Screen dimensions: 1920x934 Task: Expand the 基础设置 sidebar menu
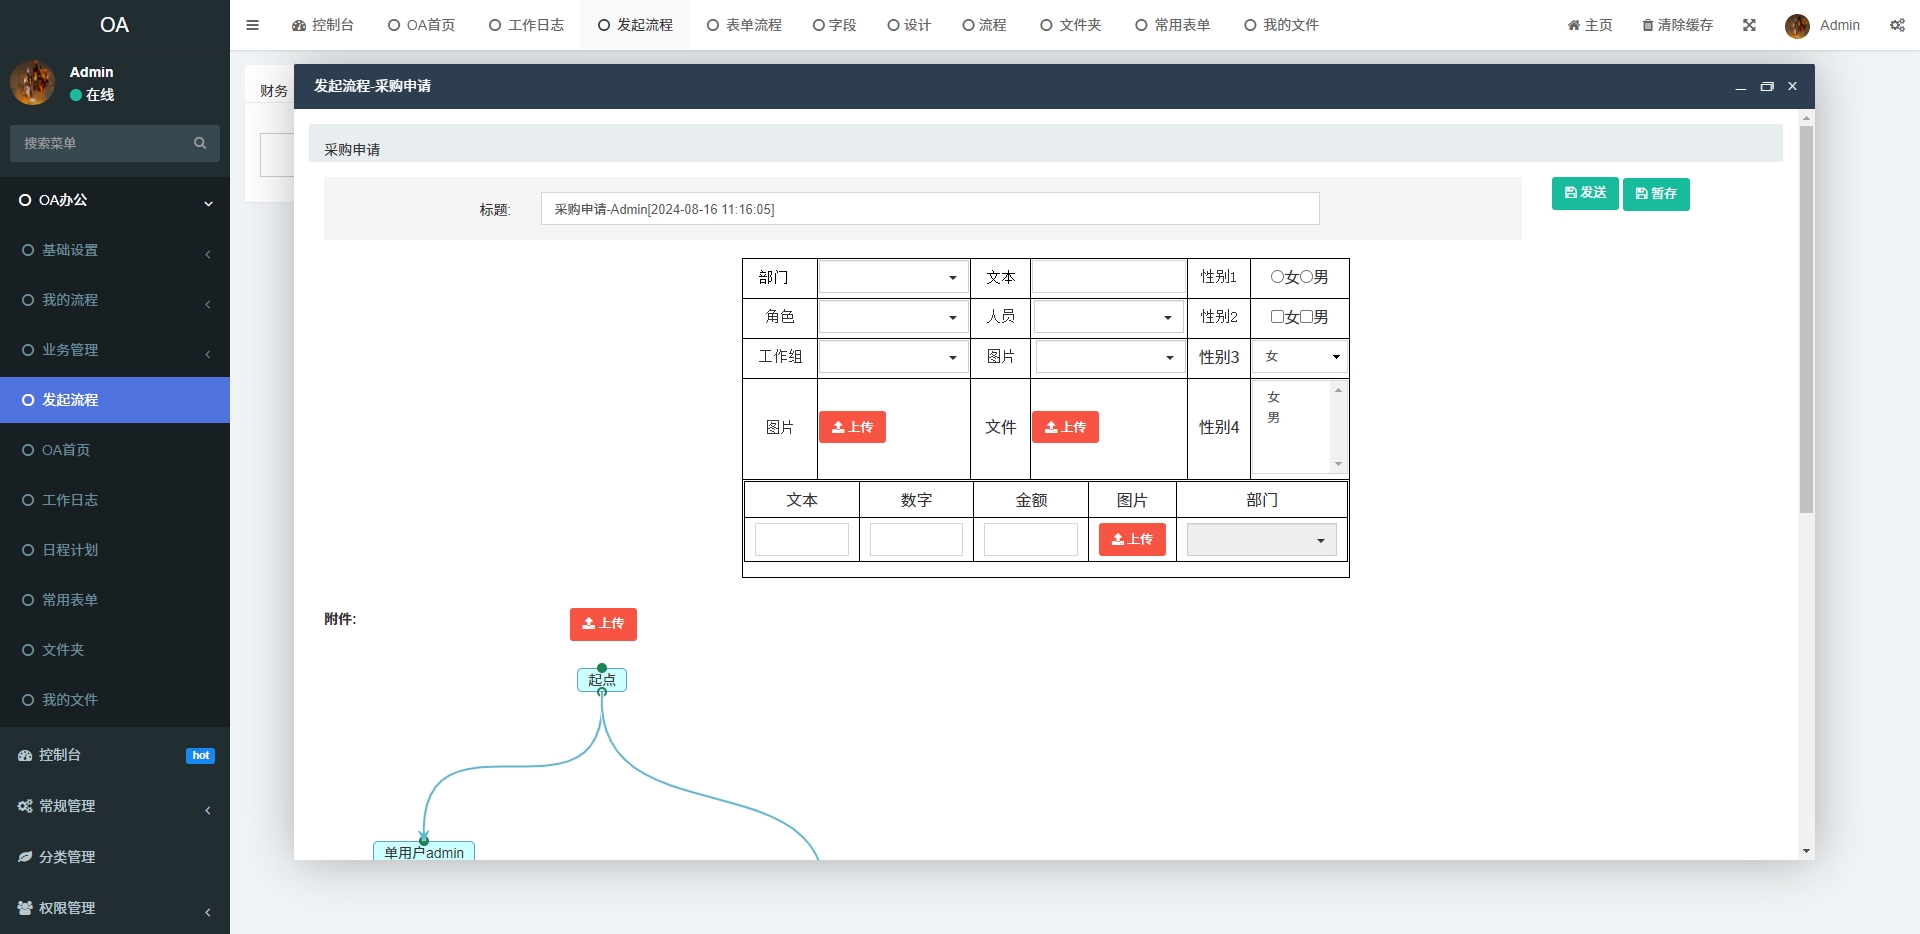pyautogui.click(x=115, y=250)
